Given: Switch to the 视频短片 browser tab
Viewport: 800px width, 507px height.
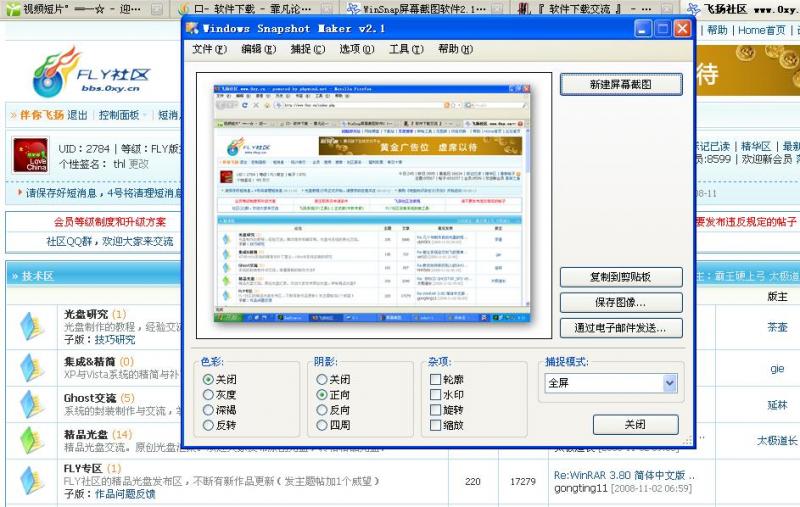Looking at the screenshot, I should click(x=82, y=9).
